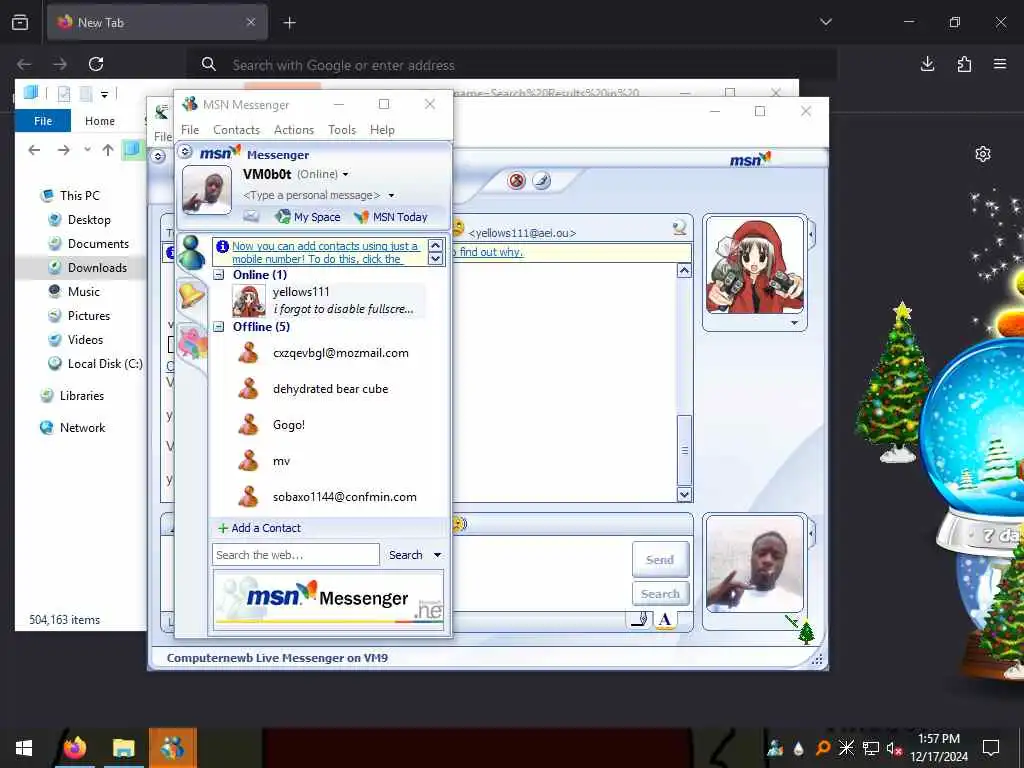Open My Space in MSN Messenger

(x=308, y=217)
